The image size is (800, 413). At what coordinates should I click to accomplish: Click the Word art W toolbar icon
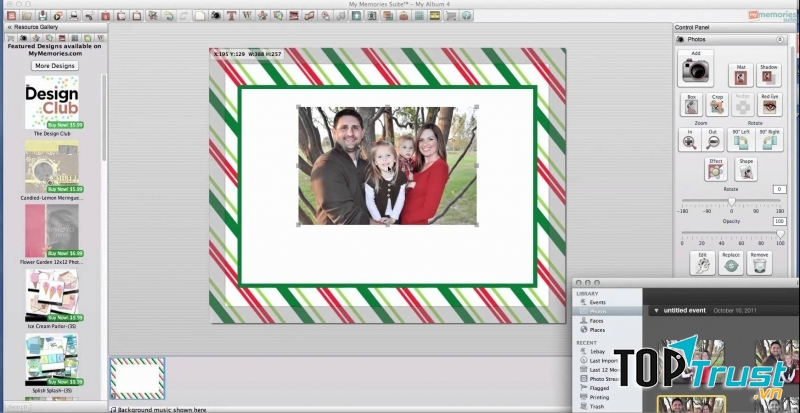pos(247,16)
